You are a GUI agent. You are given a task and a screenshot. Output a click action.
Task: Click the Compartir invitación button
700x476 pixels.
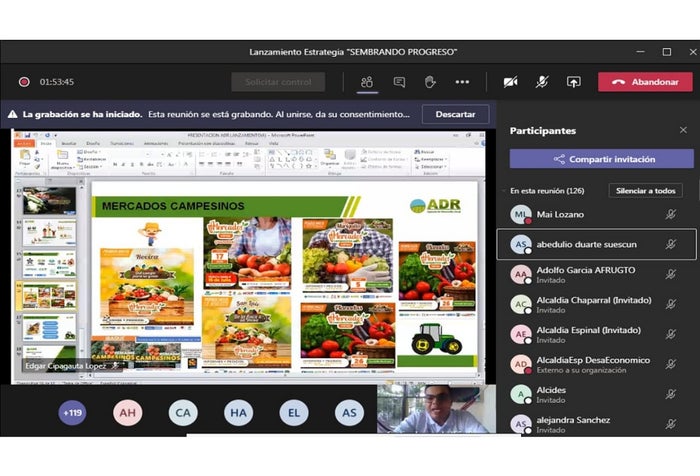601,159
